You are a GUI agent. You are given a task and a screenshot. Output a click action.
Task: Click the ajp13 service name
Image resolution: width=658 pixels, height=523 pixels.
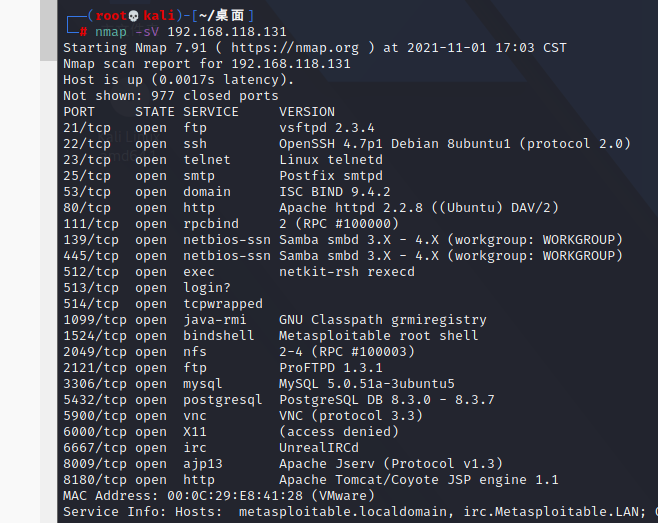(203, 464)
